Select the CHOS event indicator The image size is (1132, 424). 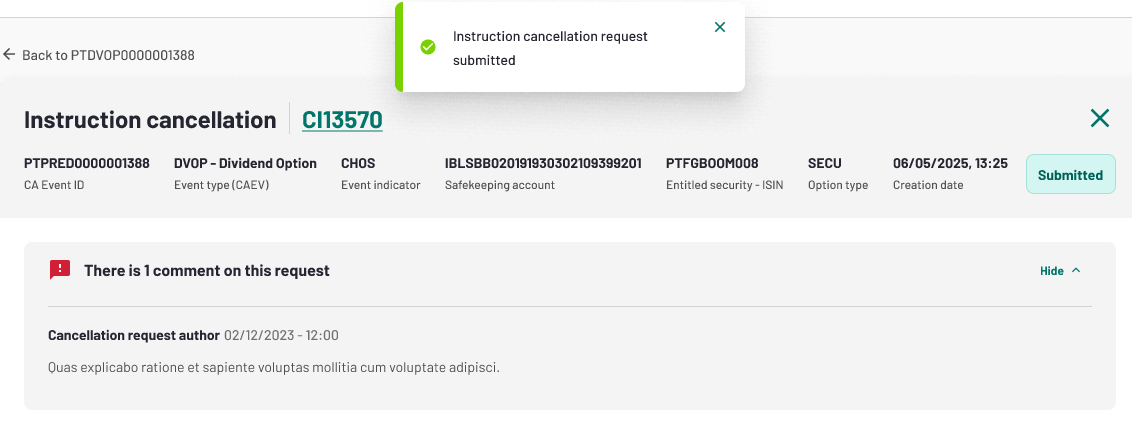[x=358, y=163]
